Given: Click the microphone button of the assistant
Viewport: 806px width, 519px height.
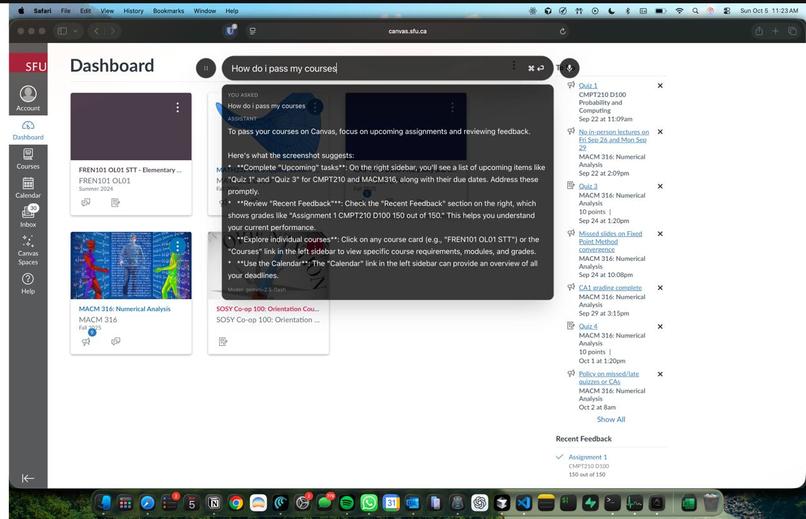Looking at the screenshot, I should click(x=569, y=68).
